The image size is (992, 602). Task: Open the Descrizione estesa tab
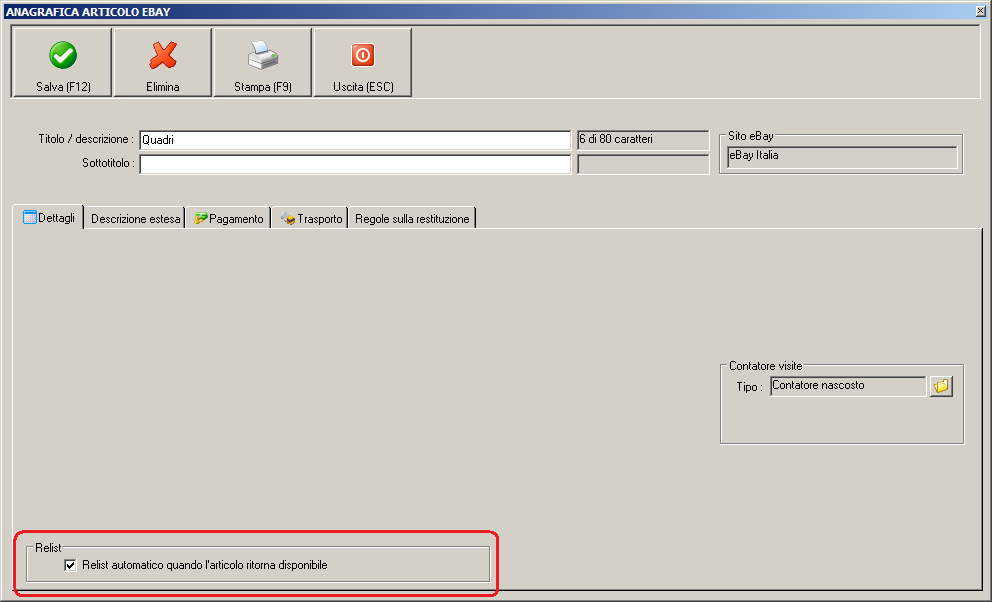pyautogui.click(x=135, y=219)
